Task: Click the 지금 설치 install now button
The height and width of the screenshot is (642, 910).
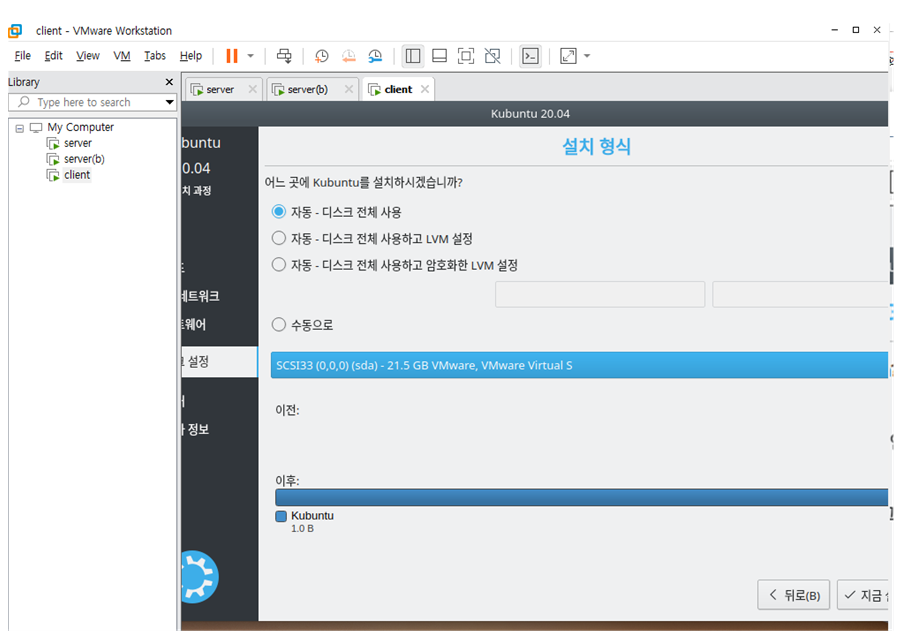Action: [x=863, y=595]
